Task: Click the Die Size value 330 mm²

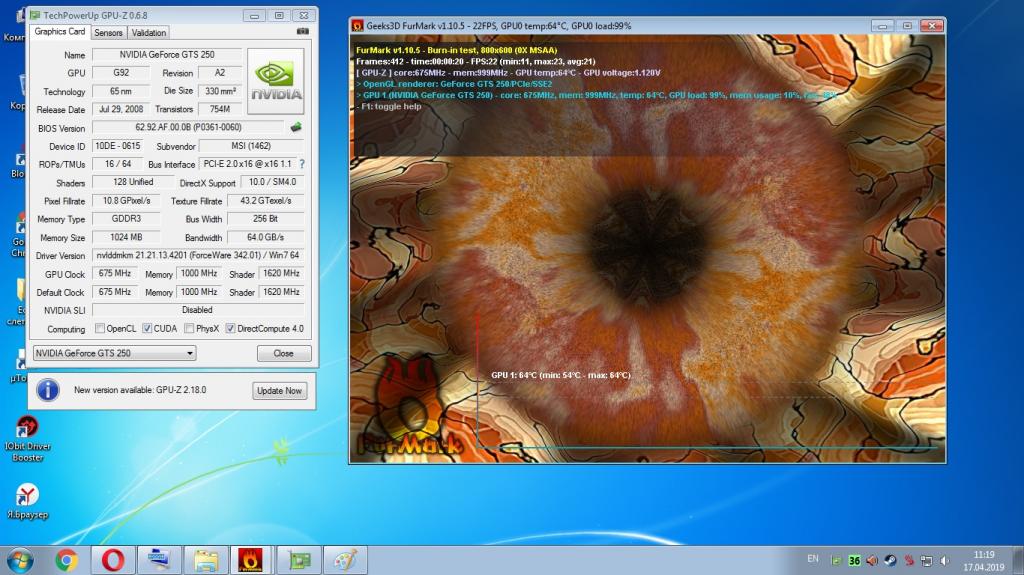Action: (x=220, y=91)
